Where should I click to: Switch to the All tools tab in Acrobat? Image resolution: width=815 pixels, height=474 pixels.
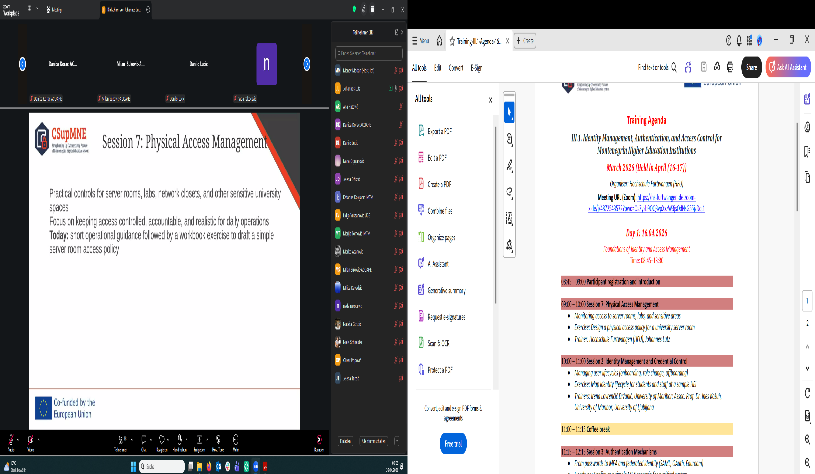click(419, 68)
